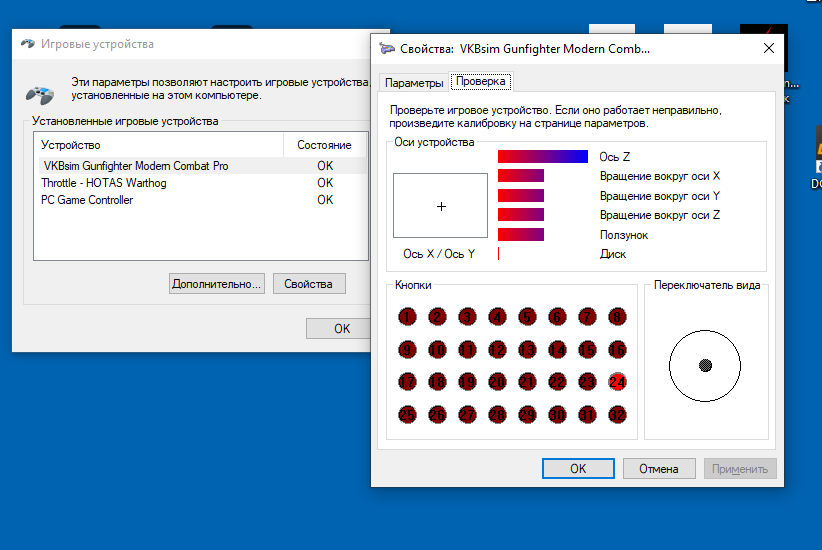Image resolution: width=822 pixels, height=550 pixels.
Task: Click the POV hat switch indicator circle
Action: click(705, 365)
